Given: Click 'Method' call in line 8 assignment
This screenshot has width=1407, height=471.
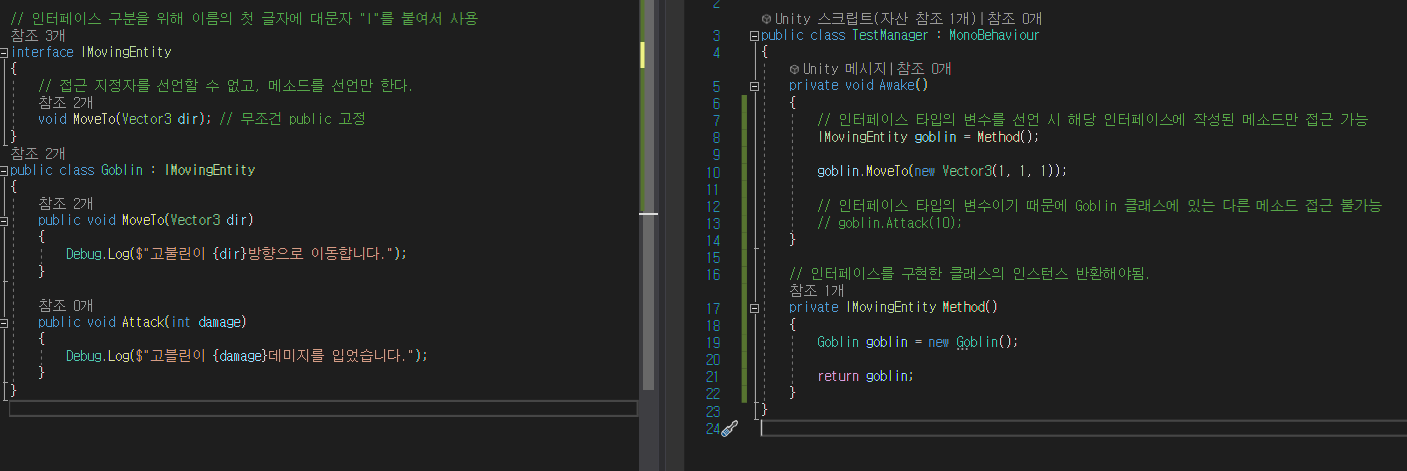Looking at the screenshot, I should [998, 137].
